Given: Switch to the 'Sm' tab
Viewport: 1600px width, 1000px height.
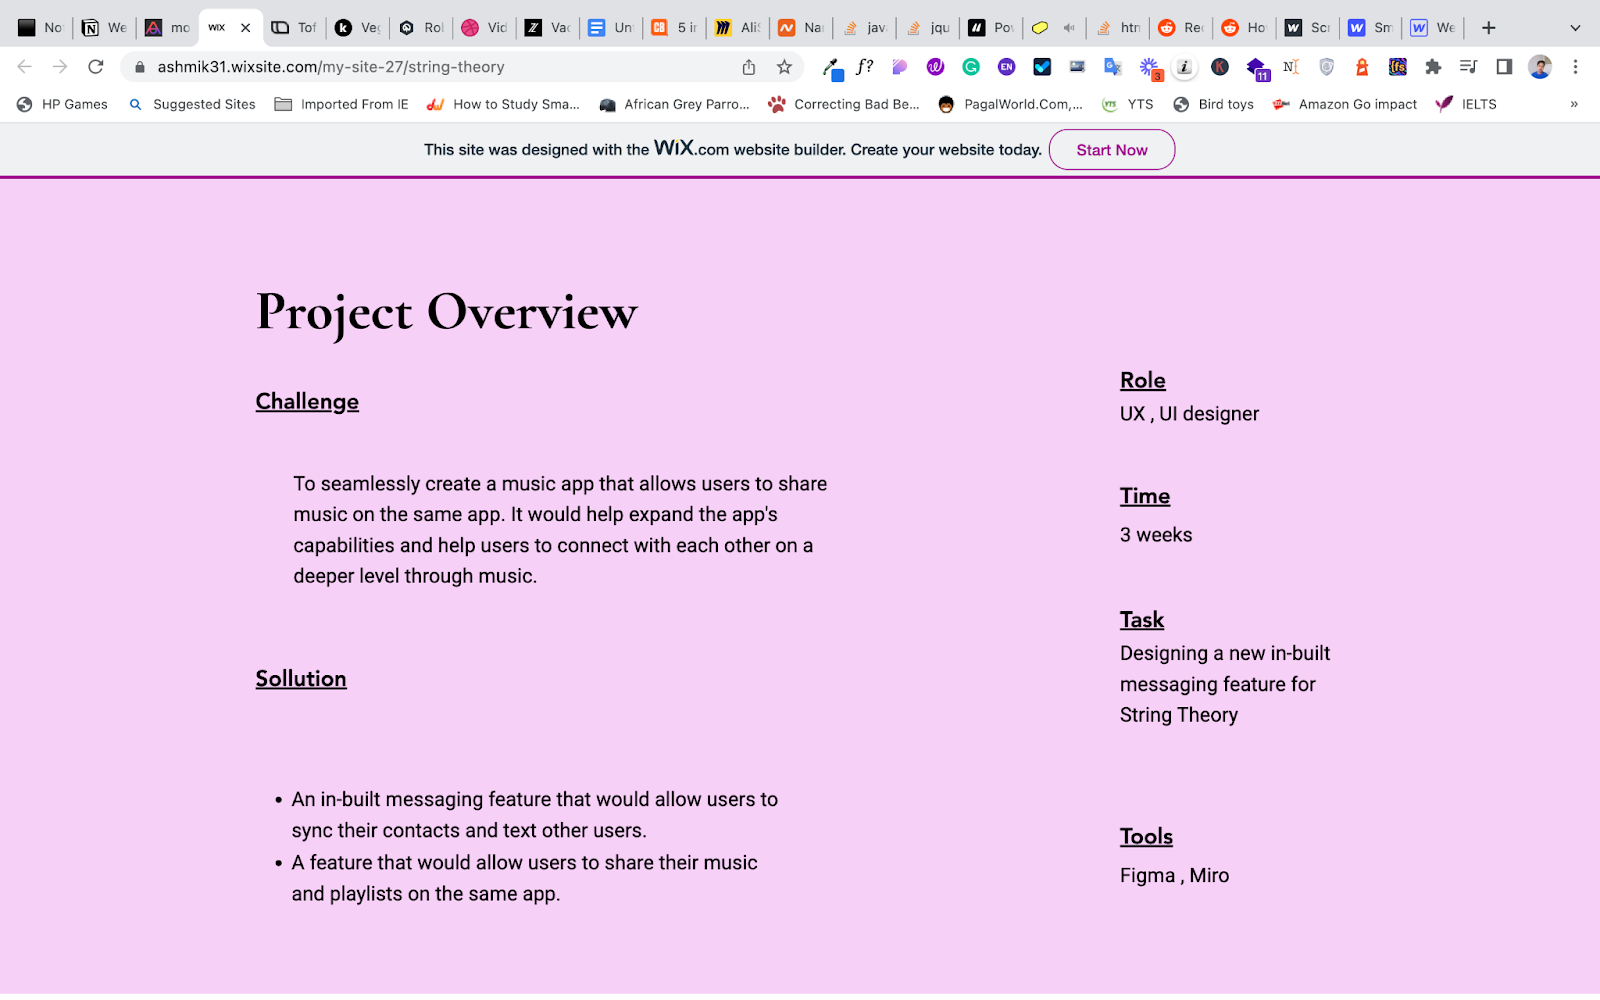Looking at the screenshot, I should coord(1371,28).
